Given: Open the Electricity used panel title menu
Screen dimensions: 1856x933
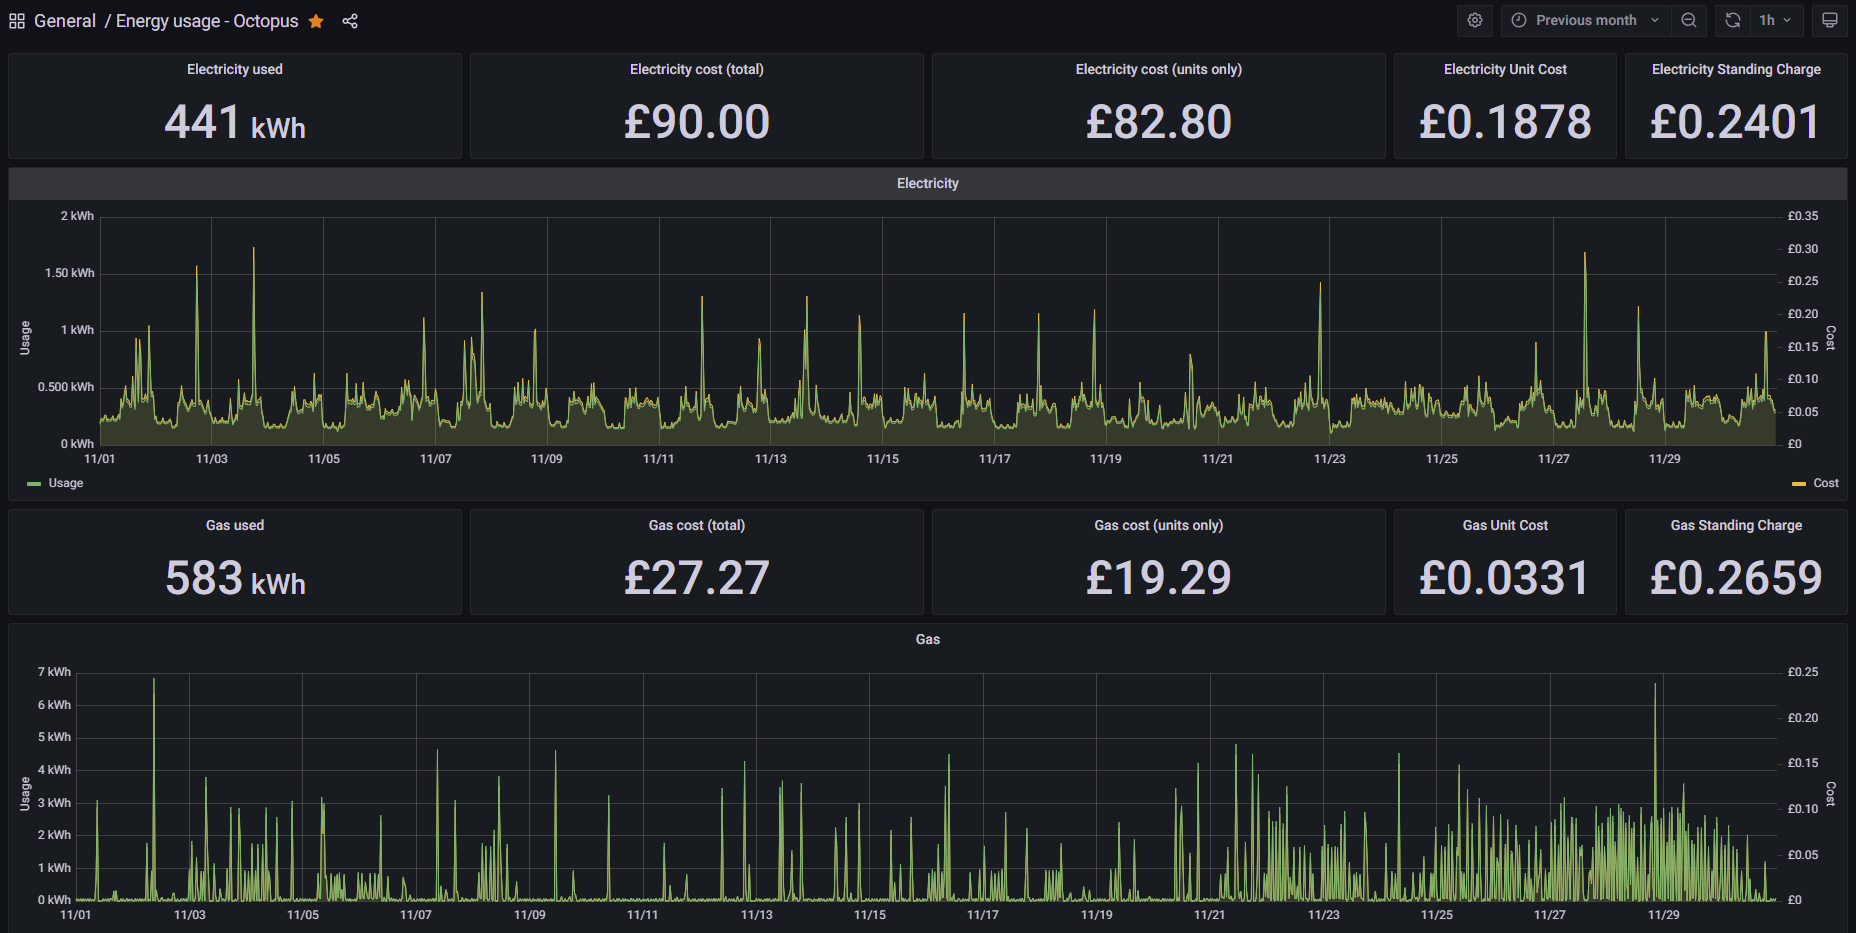Looking at the screenshot, I should pos(235,69).
